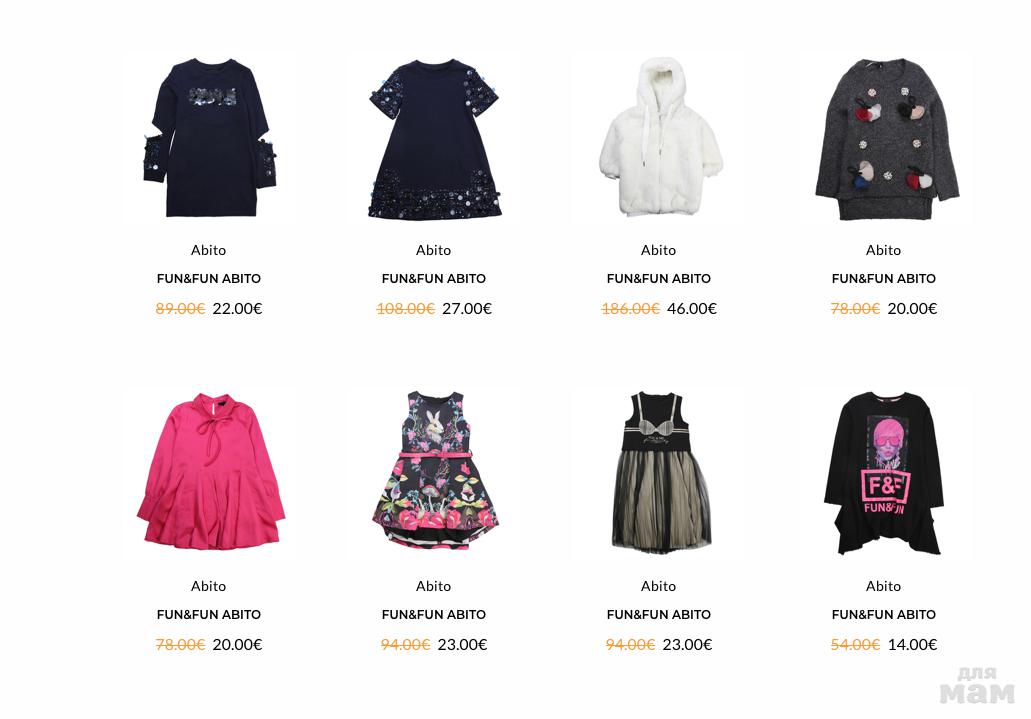Screen dimensions: 1031x719
Task: Open the floral rabbit print dress image
Action: click(x=435, y=470)
